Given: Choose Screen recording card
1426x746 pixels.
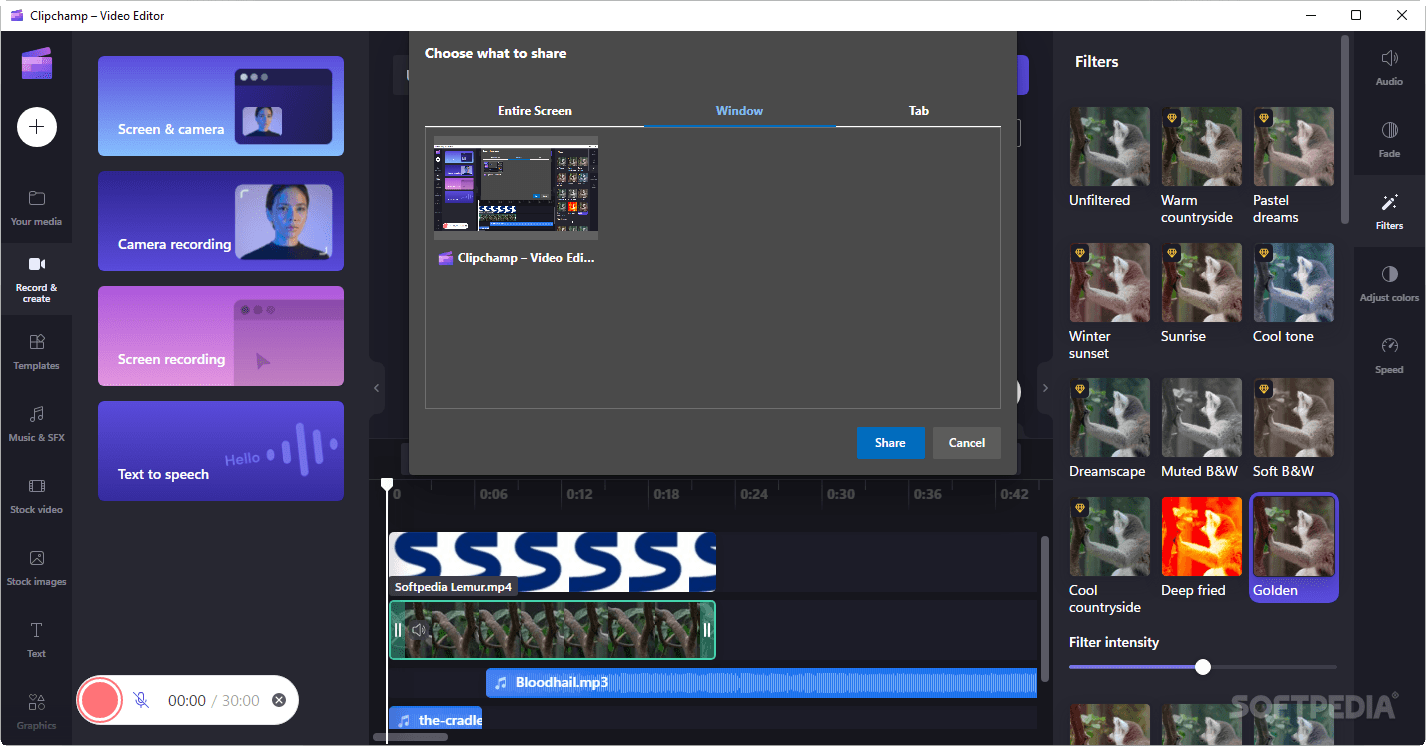Looking at the screenshot, I should 221,336.
